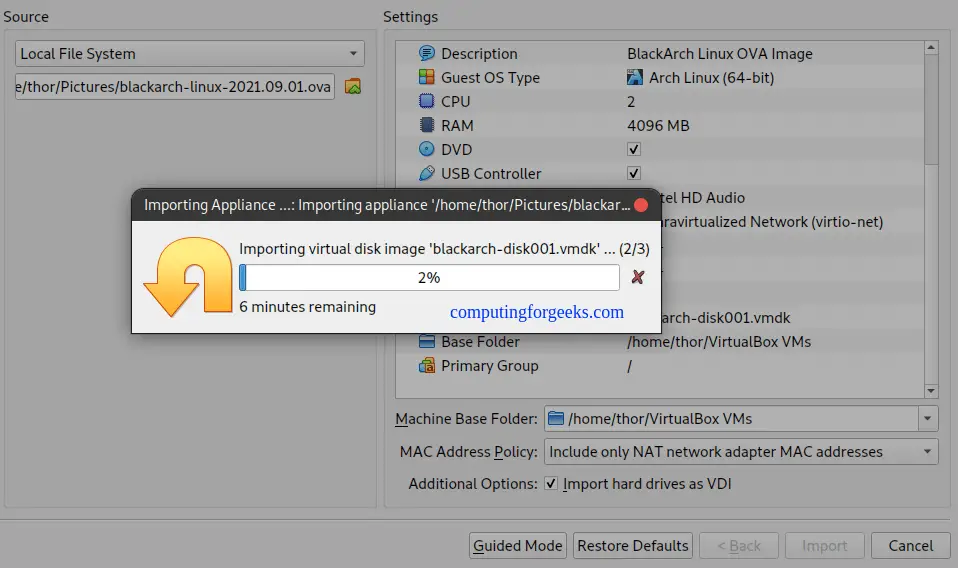Click the Base Folder icon

[426, 341]
